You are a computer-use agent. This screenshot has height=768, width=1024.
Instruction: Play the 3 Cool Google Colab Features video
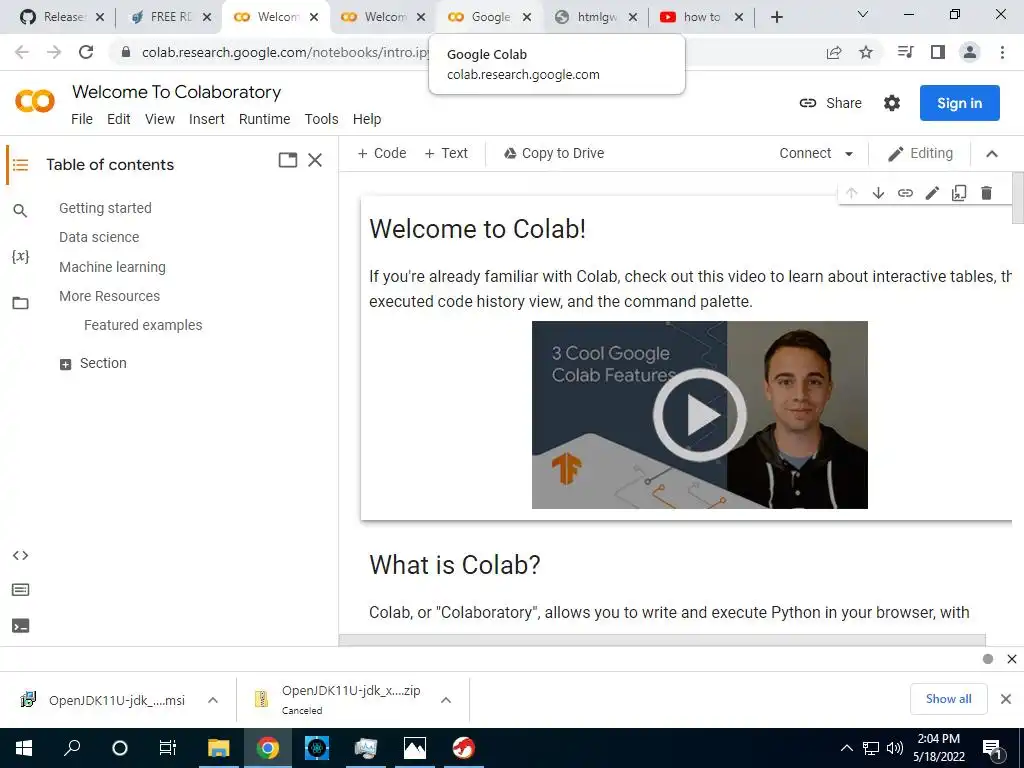pos(699,415)
